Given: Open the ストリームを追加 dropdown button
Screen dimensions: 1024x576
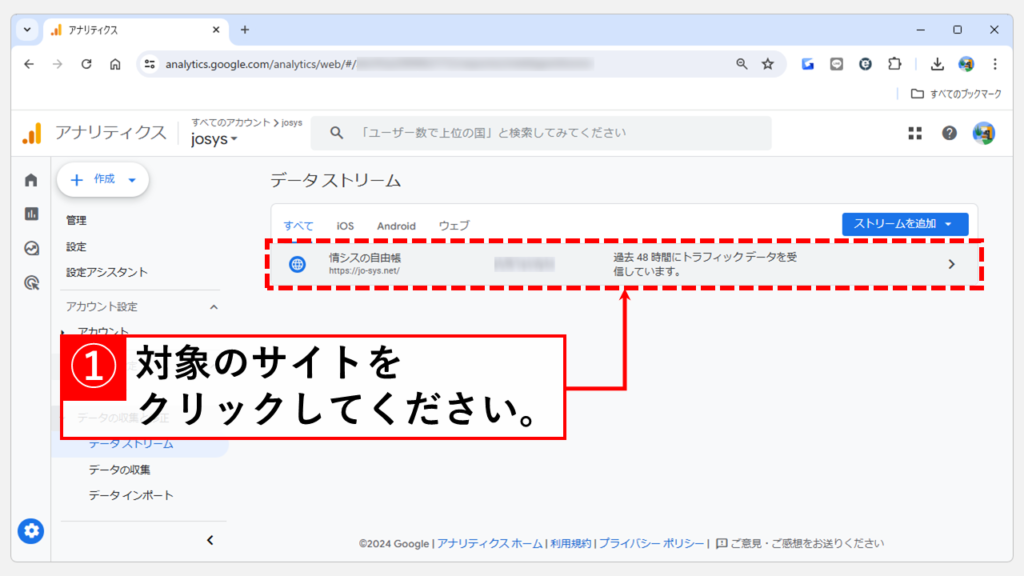Looking at the screenshot, I should 905,224.
